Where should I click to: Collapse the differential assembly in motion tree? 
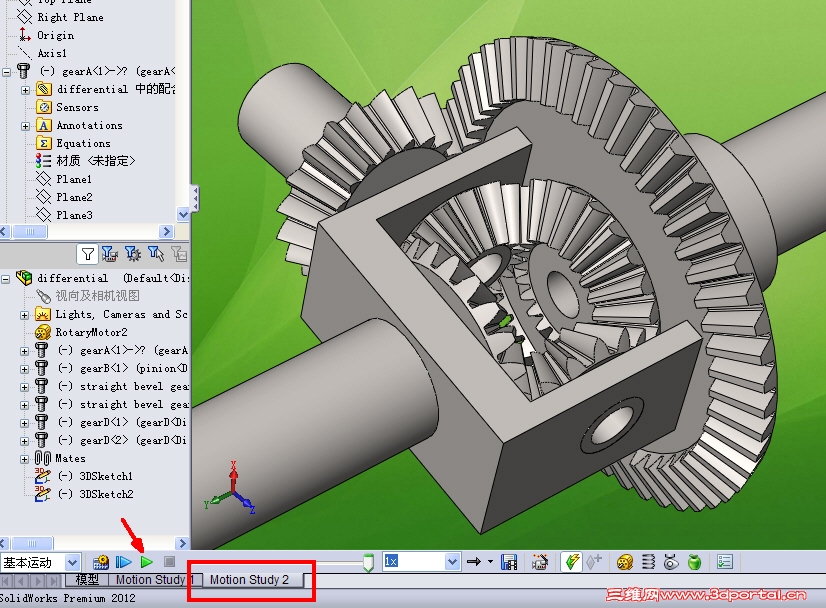[x=6, y=279]
